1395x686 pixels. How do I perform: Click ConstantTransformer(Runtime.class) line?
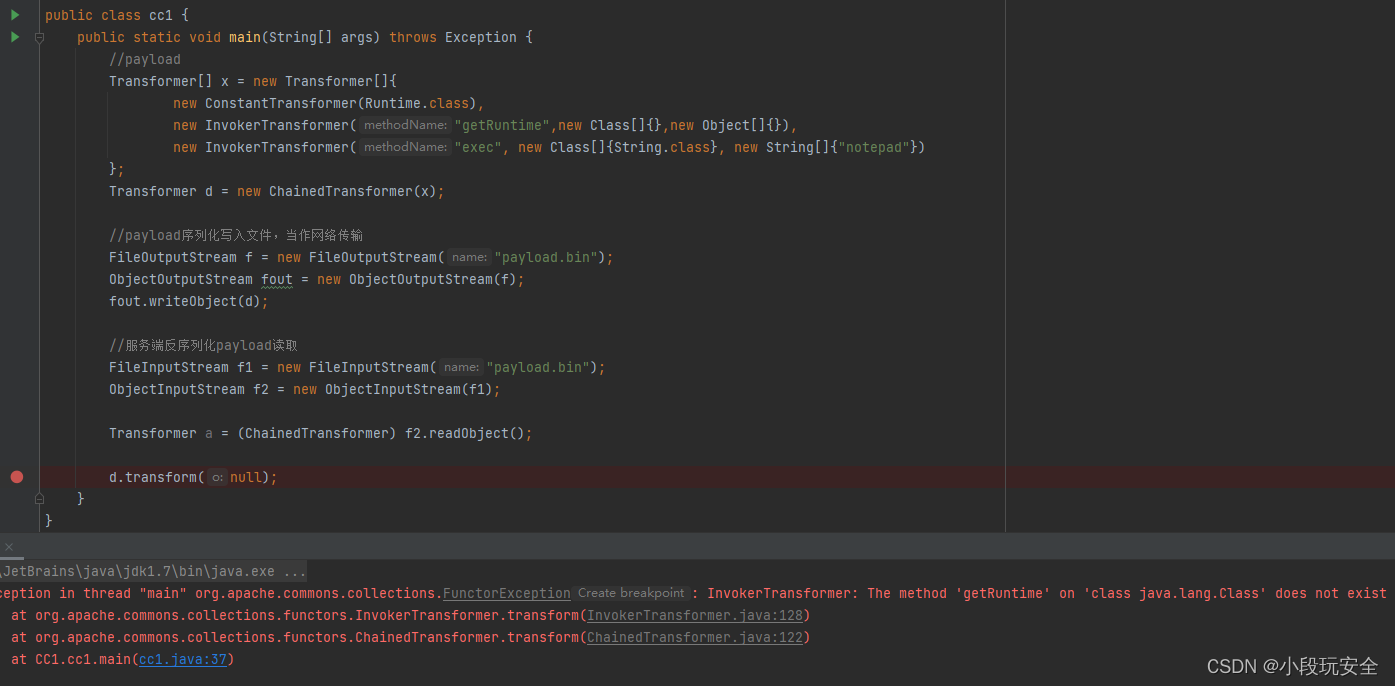pyautogui.click(x=328, y=103)
